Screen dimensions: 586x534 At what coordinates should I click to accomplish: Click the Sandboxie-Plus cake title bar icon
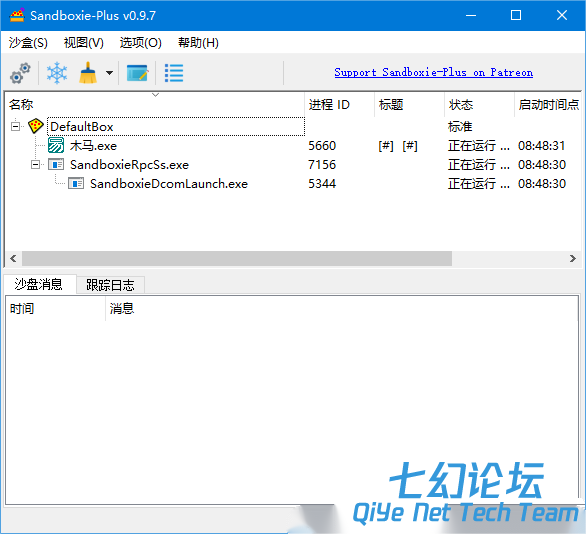point(17,15)
